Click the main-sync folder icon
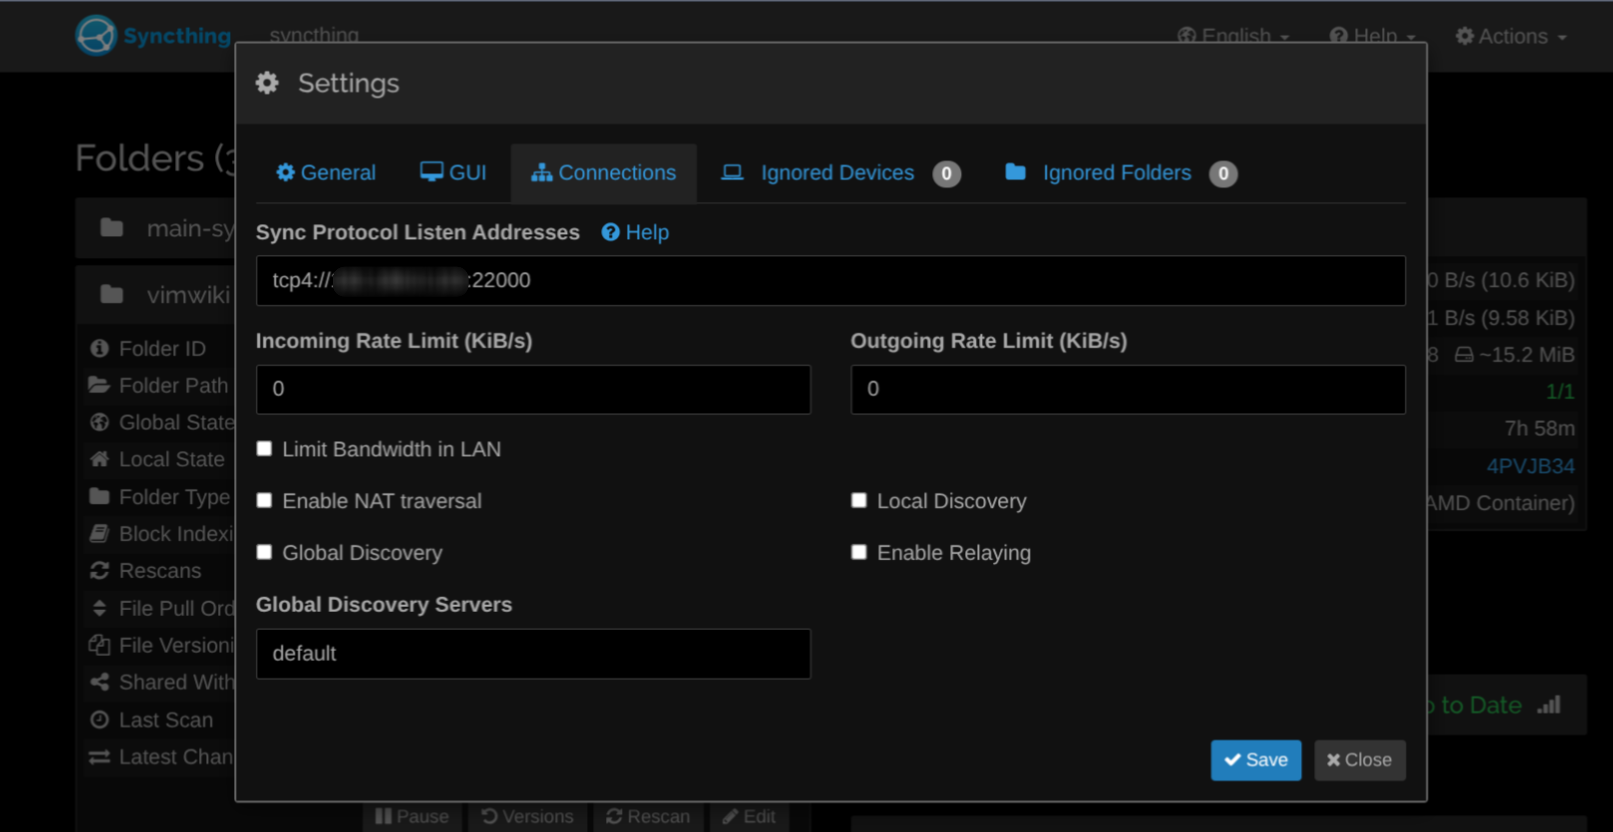 coord(112,228)
